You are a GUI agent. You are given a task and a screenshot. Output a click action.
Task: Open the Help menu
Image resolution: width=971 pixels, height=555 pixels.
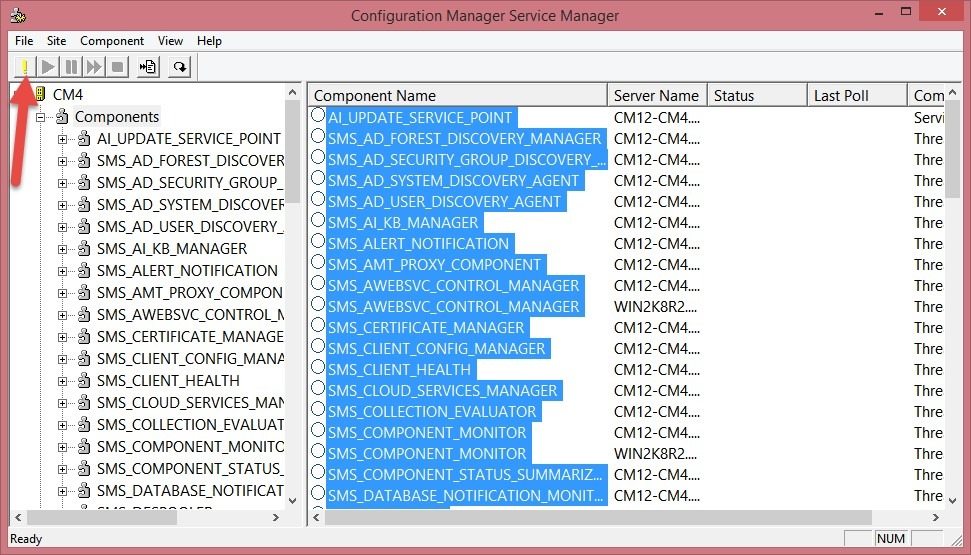pos(209,41)
